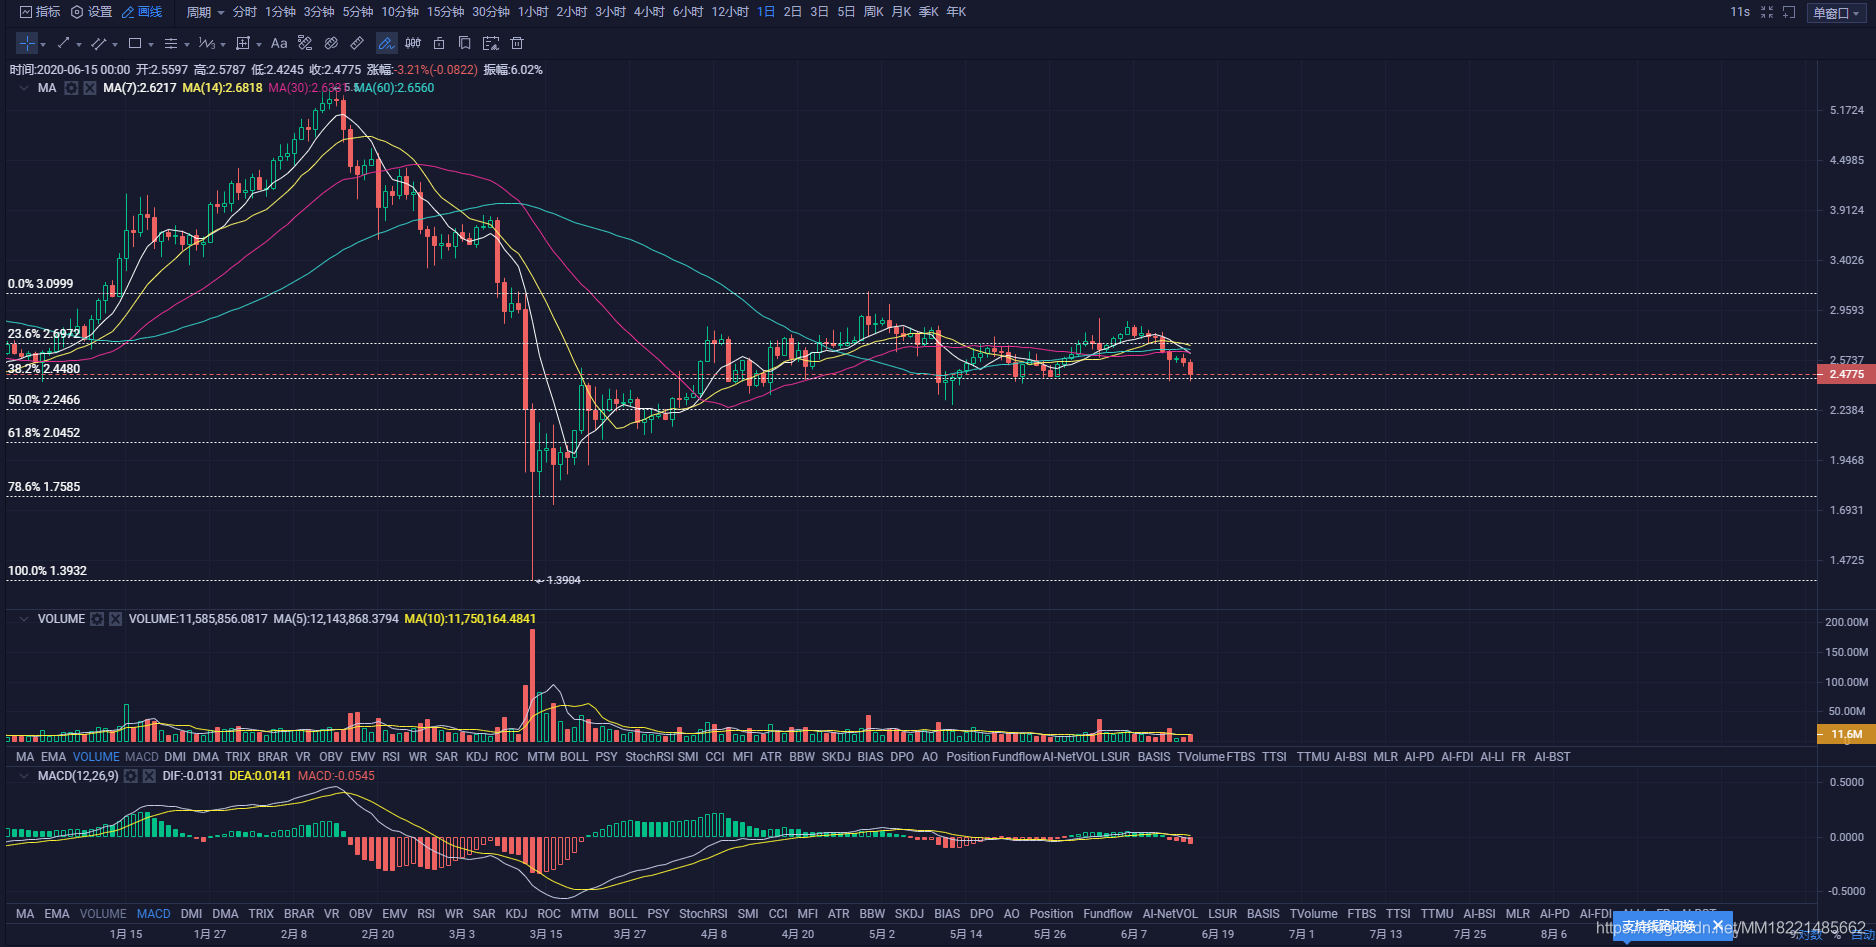Click the 23.6% 2.6972 Fibonacci level label
This screenshot has width=1876, height=947.
(x=44, y=334)
